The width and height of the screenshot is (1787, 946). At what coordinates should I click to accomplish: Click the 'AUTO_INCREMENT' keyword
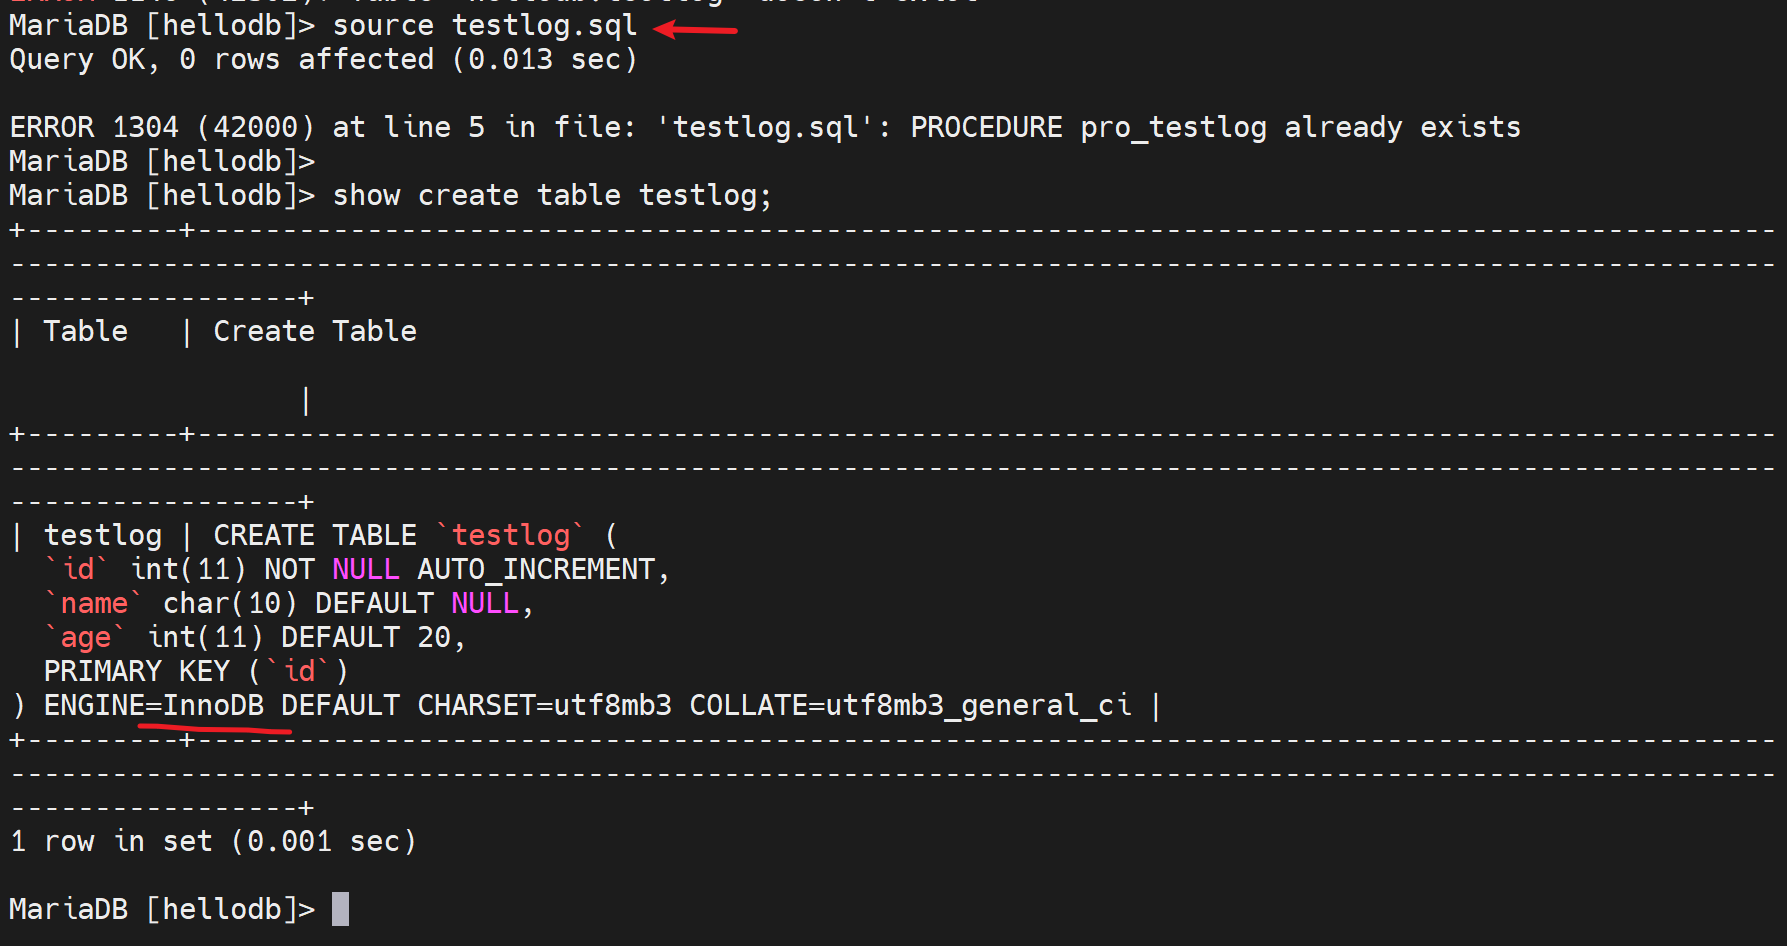point(536,569)
